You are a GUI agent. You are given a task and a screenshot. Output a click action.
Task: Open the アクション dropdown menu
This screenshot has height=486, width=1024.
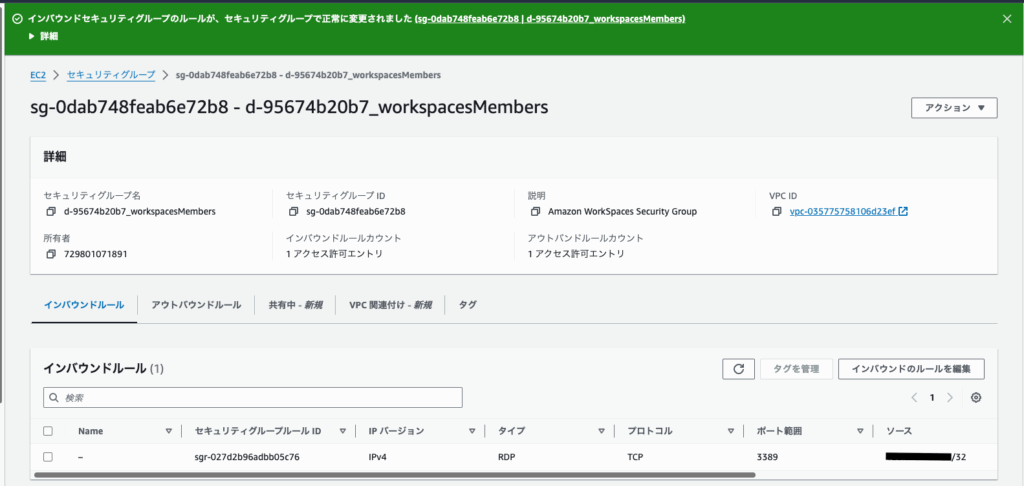tap(953, 108)
